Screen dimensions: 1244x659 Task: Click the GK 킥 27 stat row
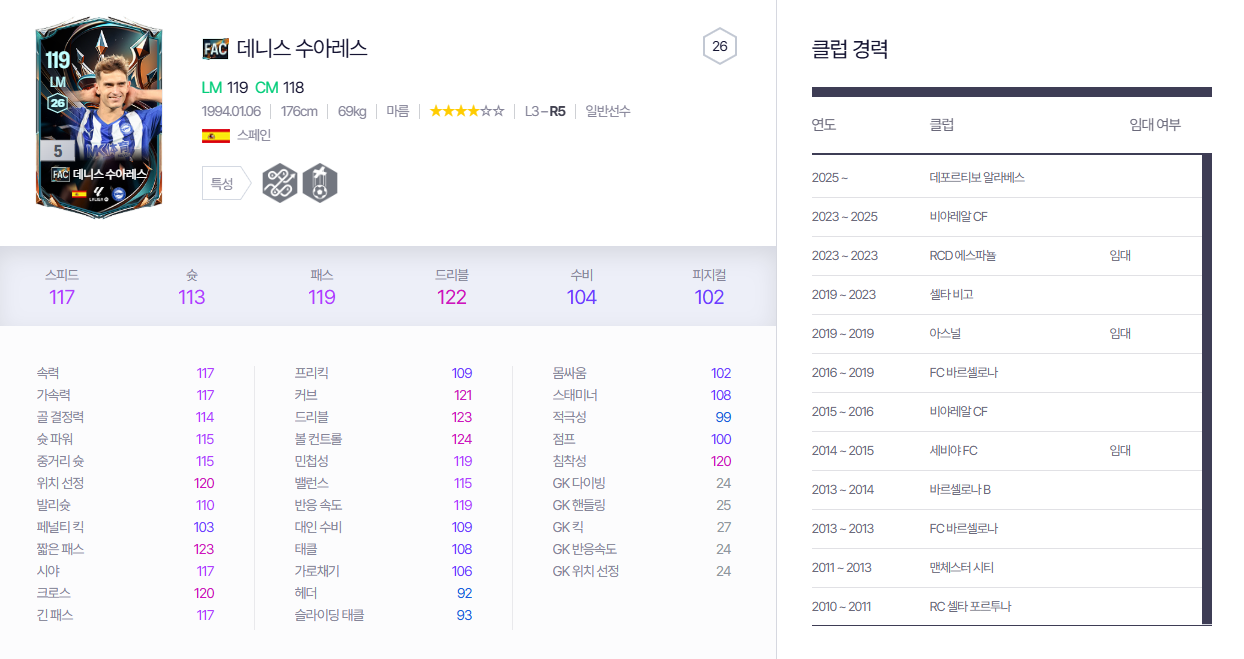tap(642, 527)
